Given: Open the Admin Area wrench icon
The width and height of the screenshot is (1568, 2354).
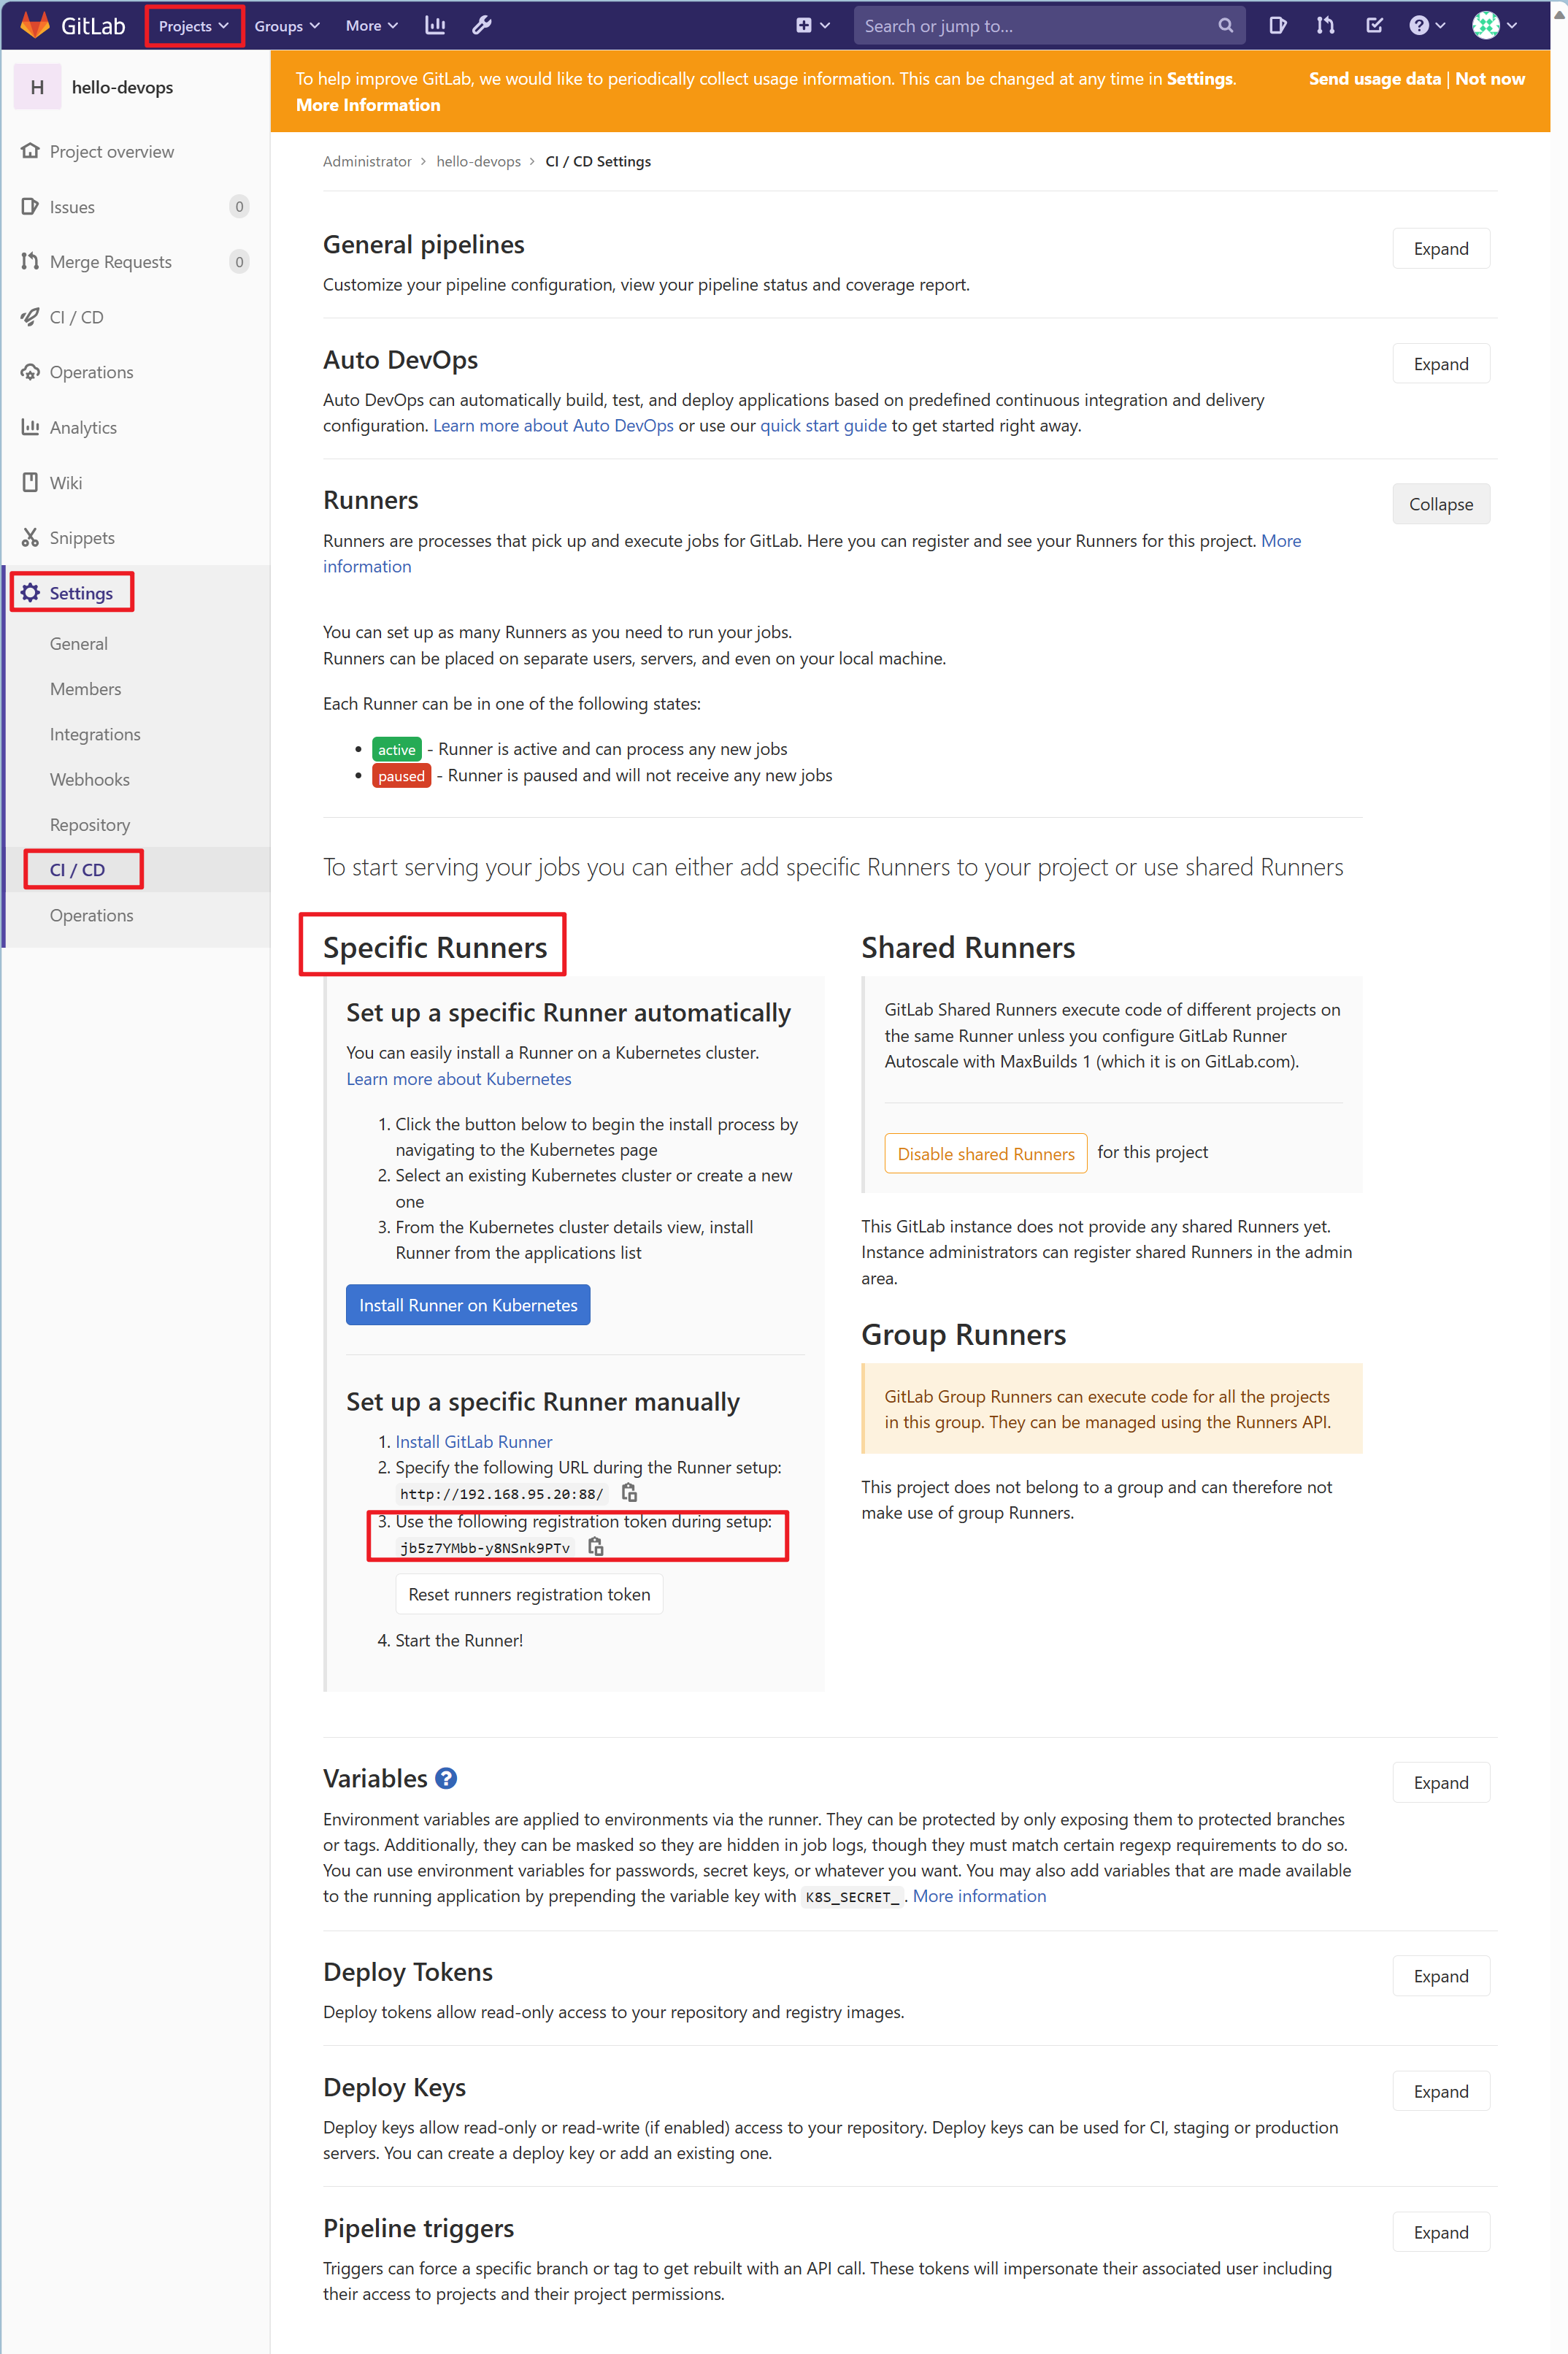Looking at the screenshot, I should coord(481,25).
